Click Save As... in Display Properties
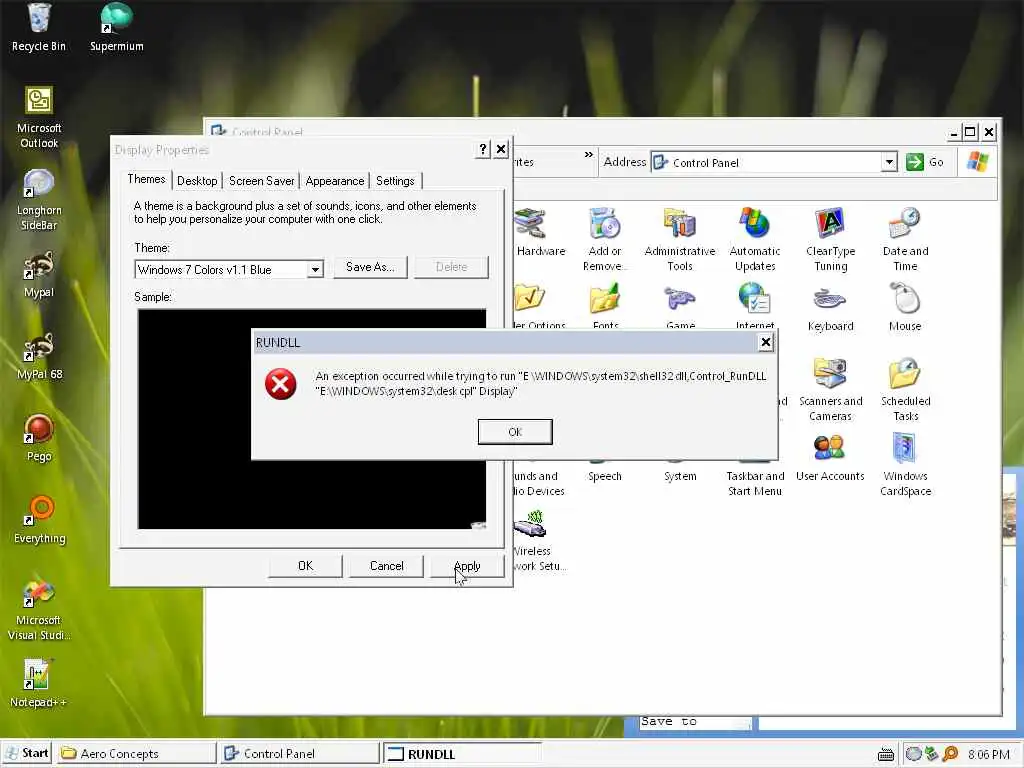The width and height of the screenshot is (1024, 768). [370, 266]
